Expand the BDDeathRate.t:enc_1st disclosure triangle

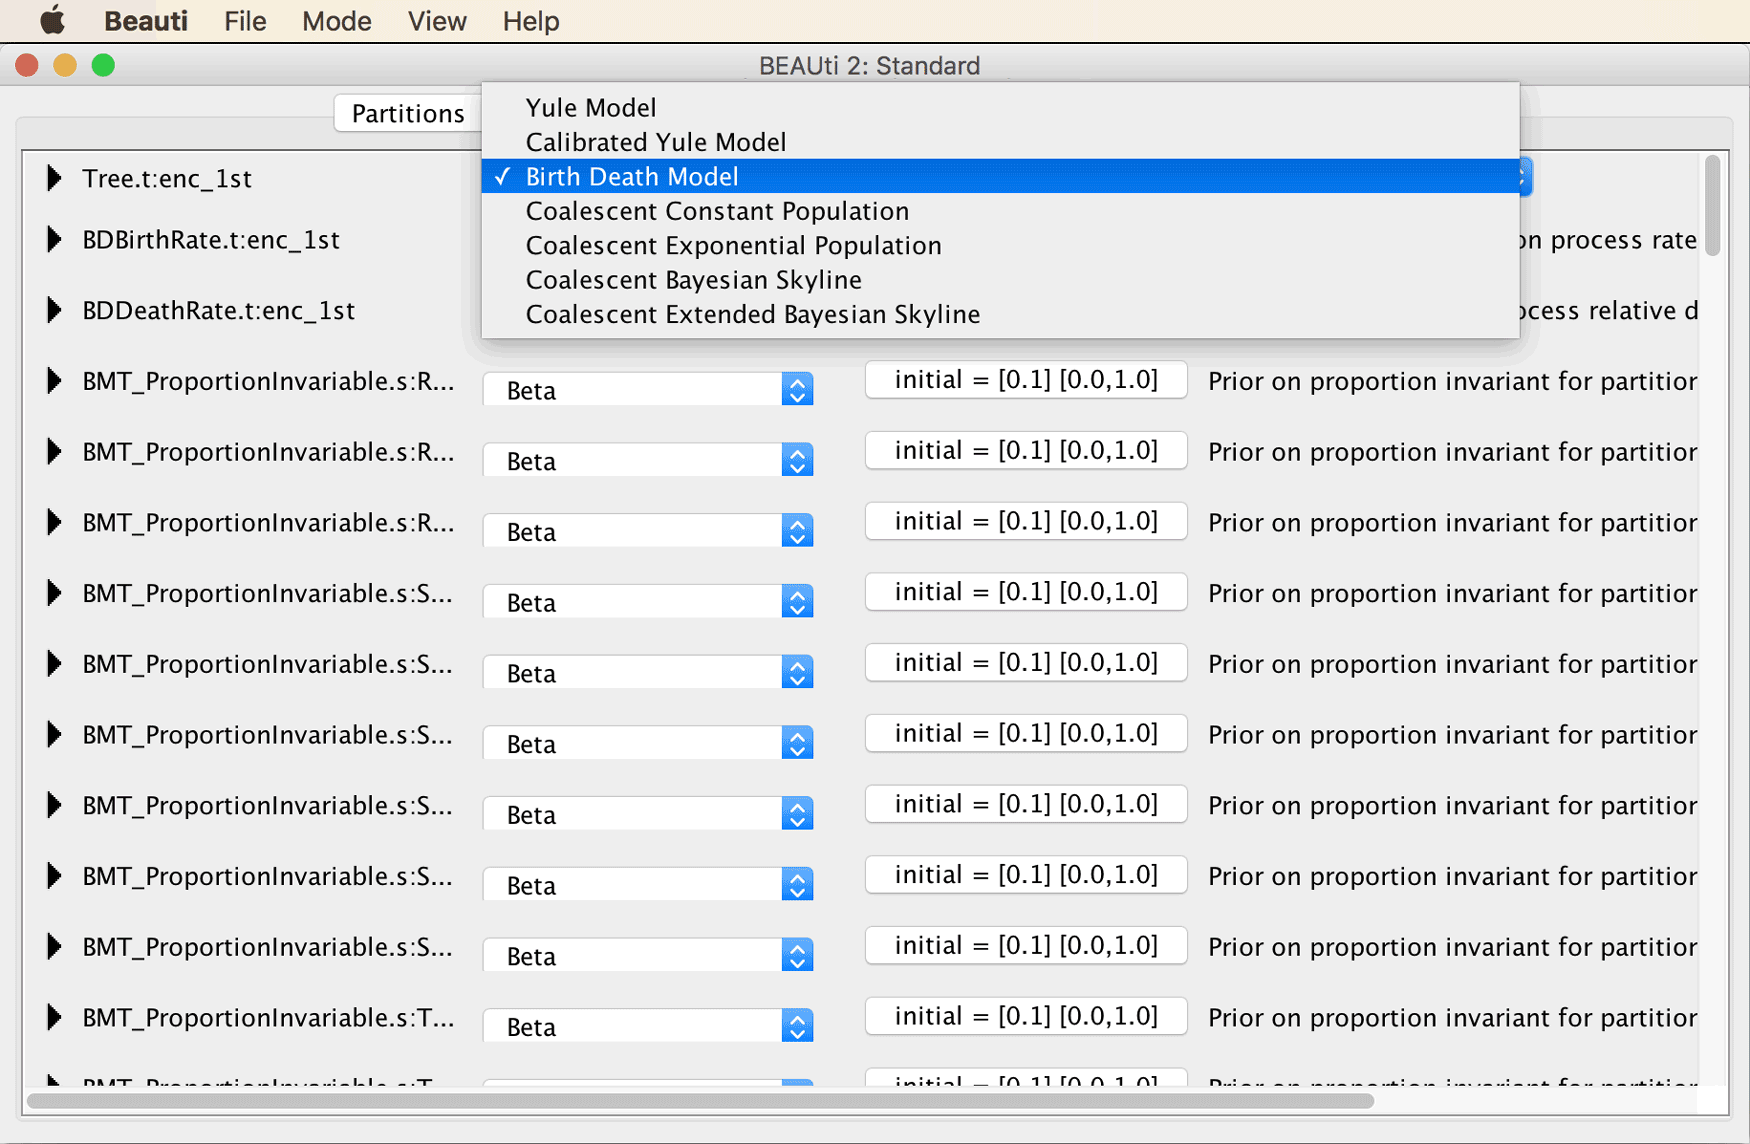(x=54, y=311)
